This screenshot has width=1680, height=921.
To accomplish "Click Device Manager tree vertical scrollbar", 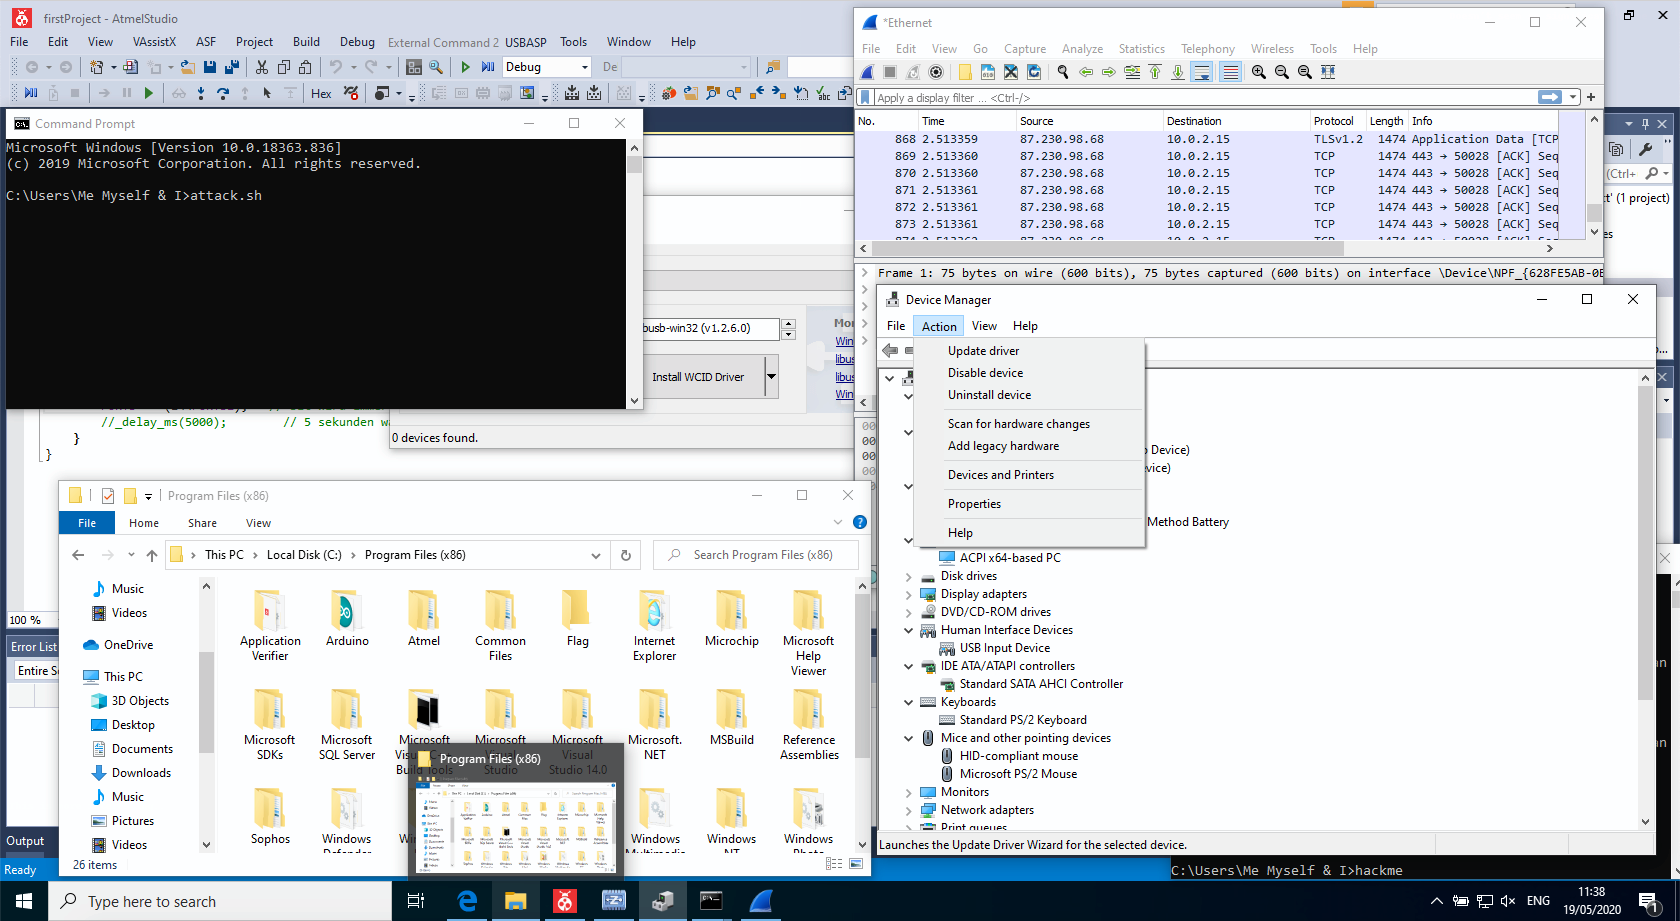I will tap(1645, 600).
